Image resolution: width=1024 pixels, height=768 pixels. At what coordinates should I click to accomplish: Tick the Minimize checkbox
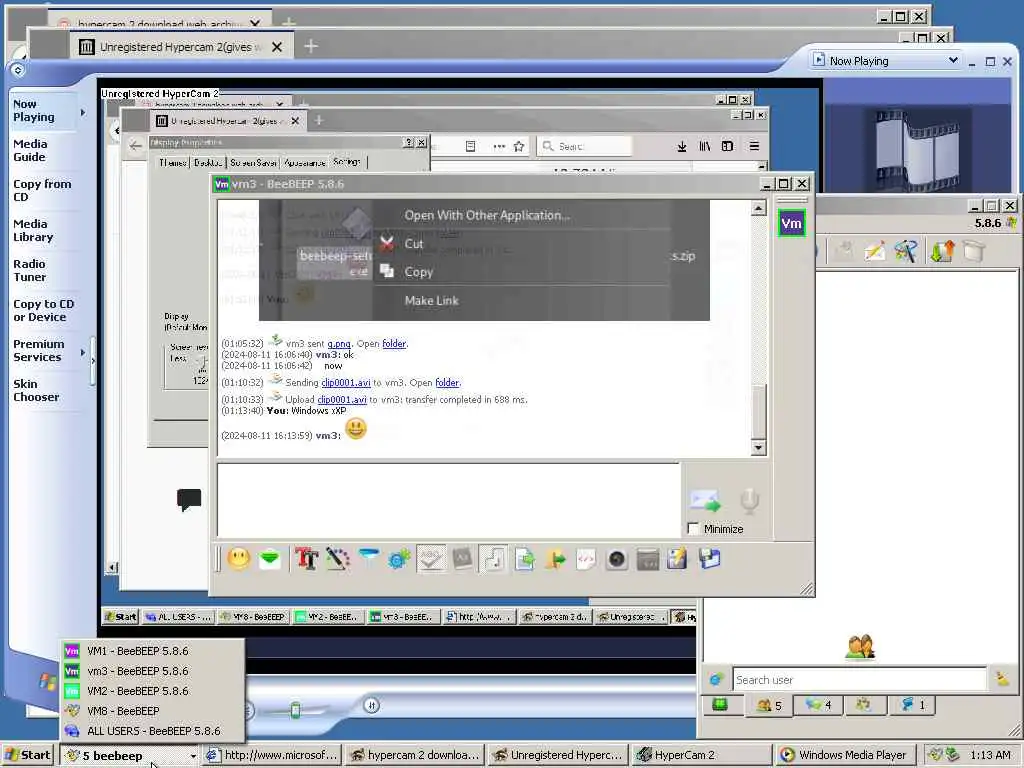[x=694, y=529]
